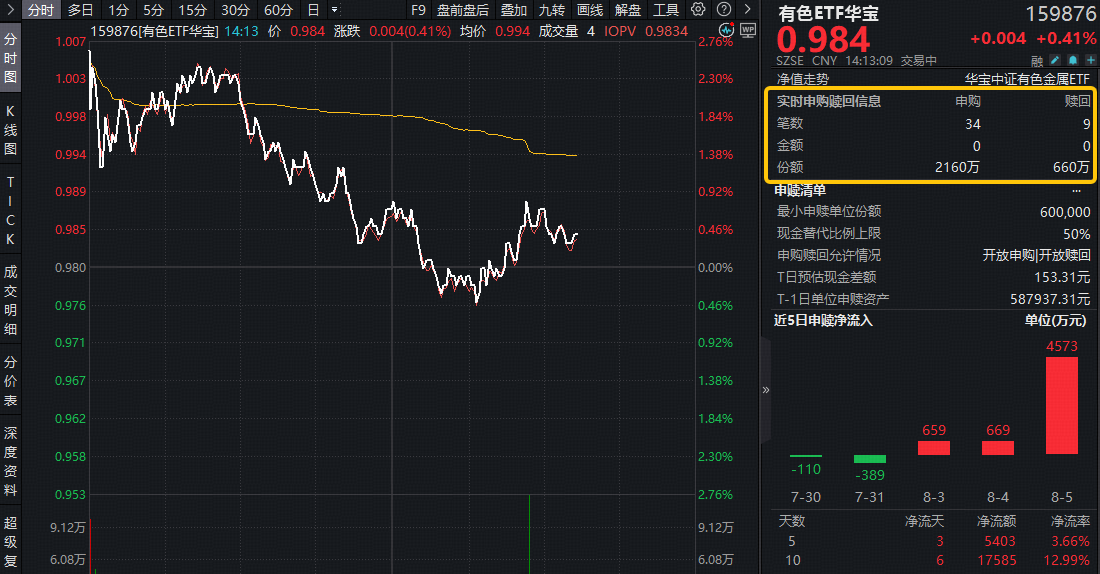Select the 1分 period
The image size is (1100, 574).
[x=119, y=10]
